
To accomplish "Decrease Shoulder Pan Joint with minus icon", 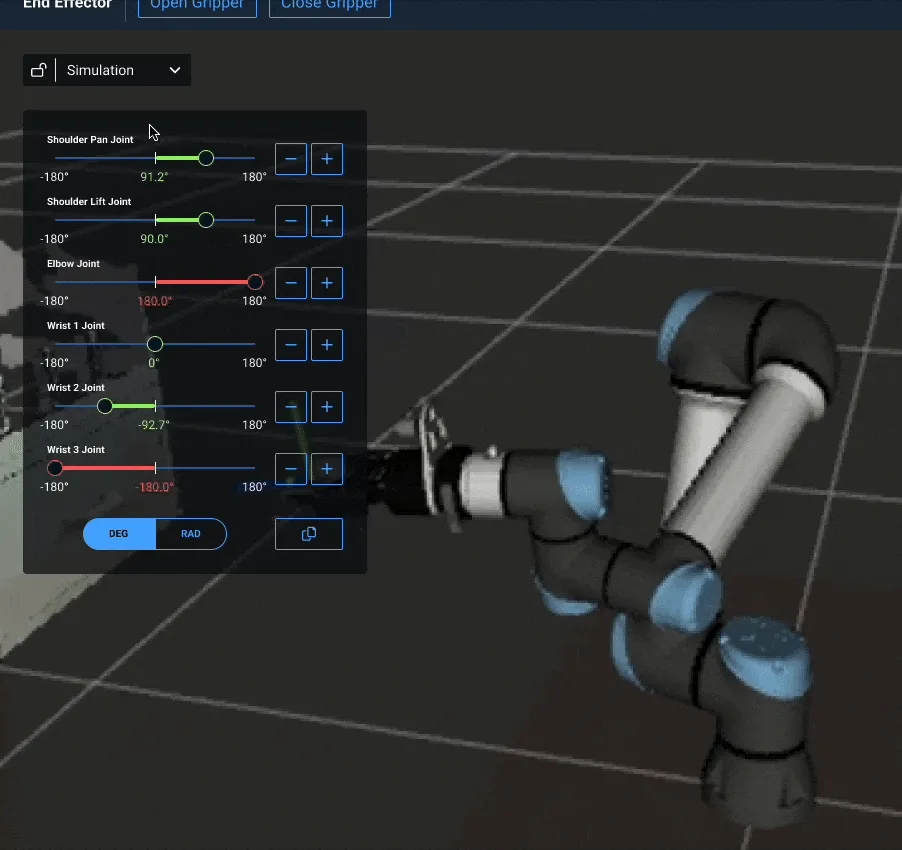I will click(x=291, y=159).
